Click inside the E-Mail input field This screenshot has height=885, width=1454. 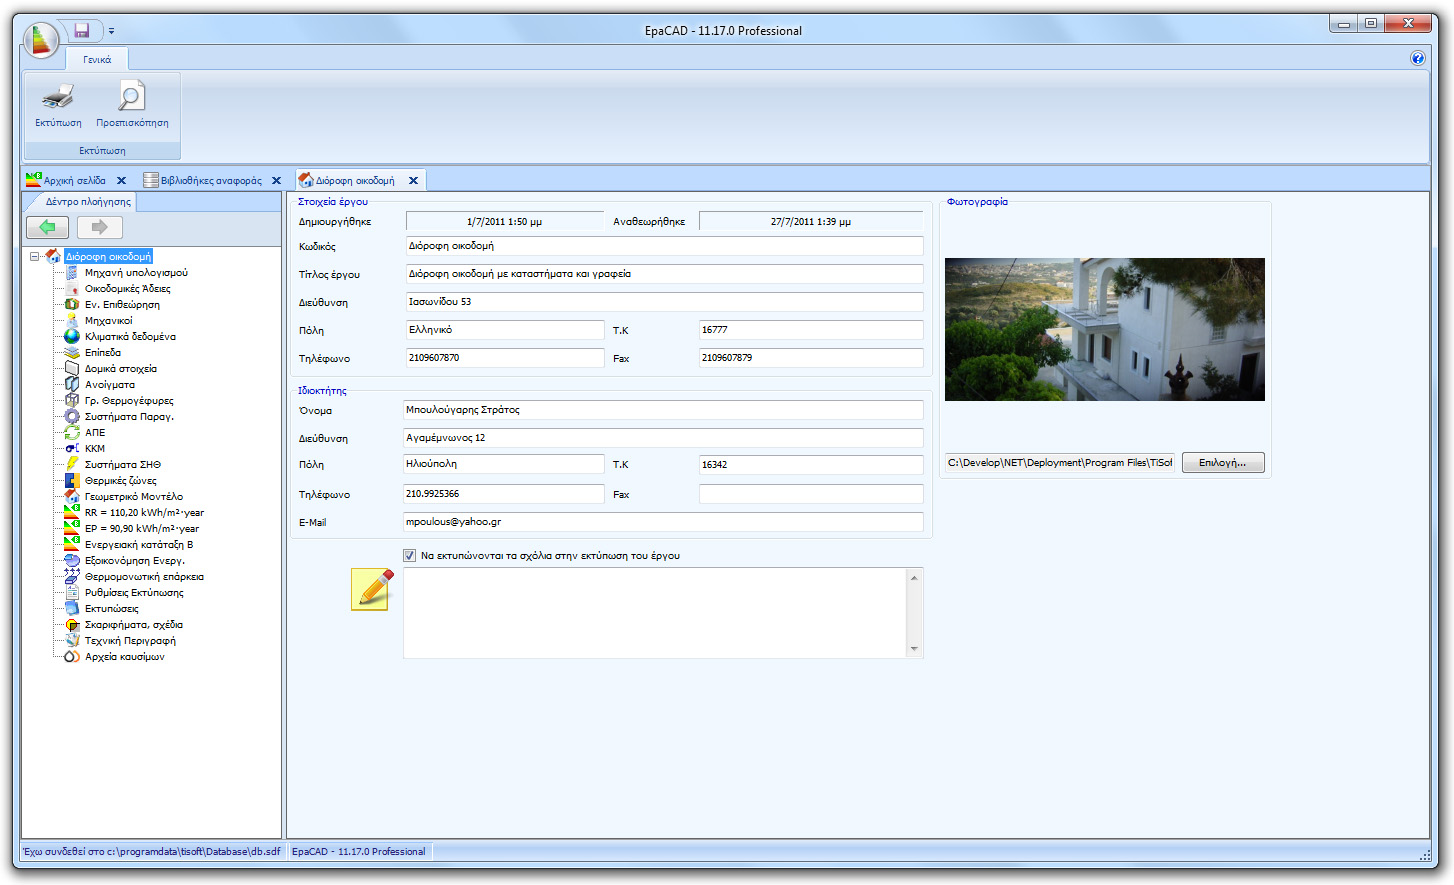[663, 522]
